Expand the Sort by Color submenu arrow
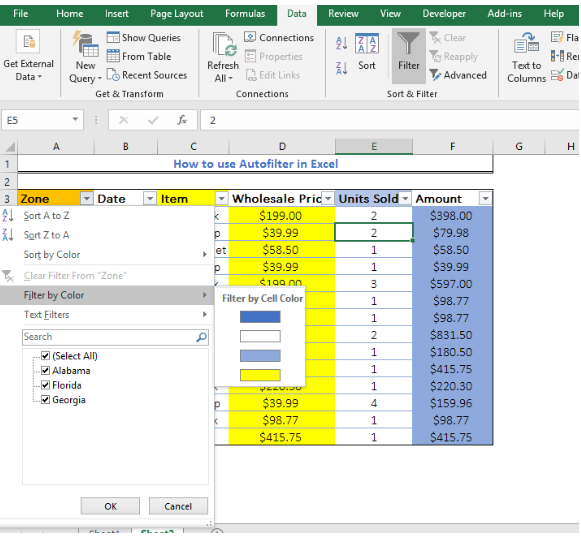 pyautogui.click(x=205, y=255)
